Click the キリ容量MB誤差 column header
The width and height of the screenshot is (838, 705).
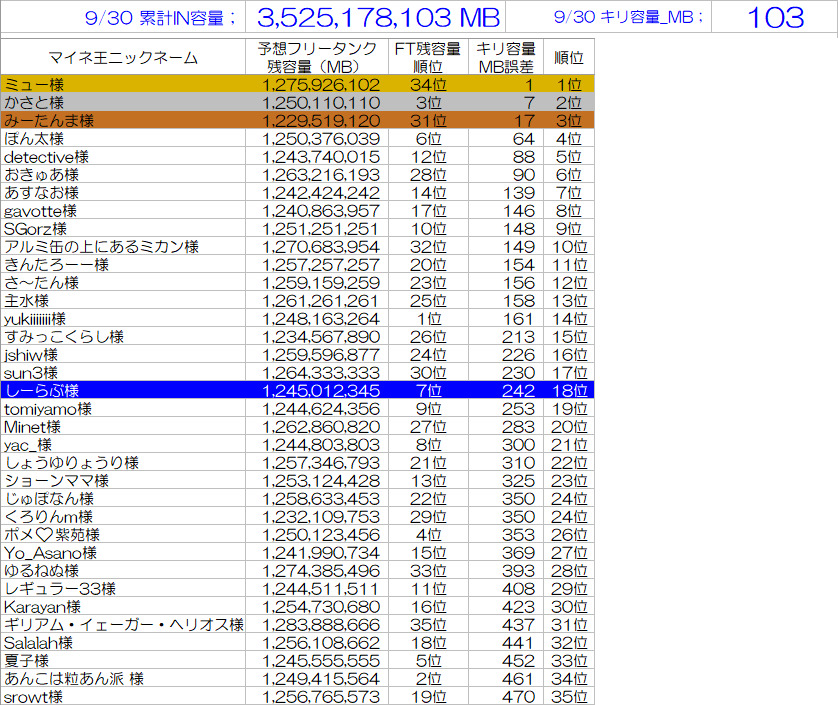click(x=505, y=58)
